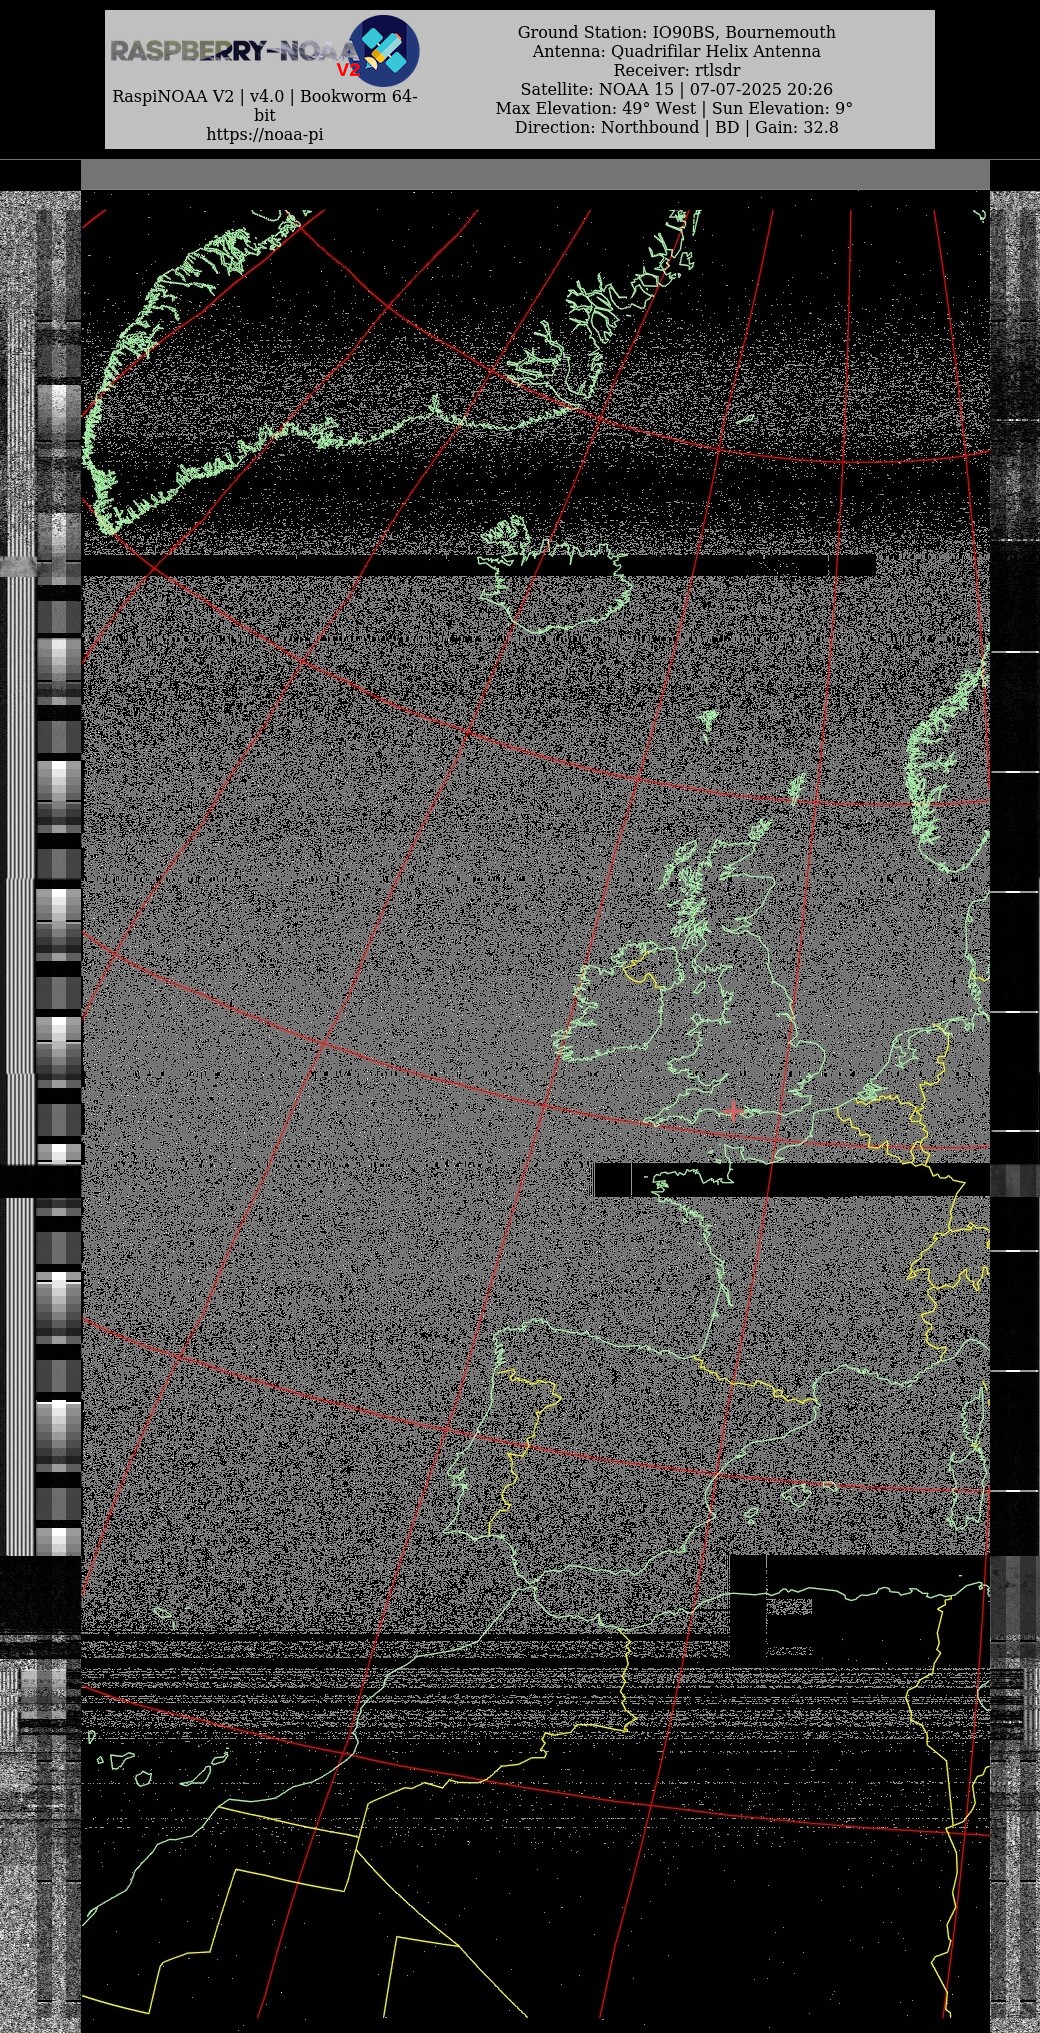This screenshot has height=2033, width=1040.
Task: Click the 'Antenna: Quadrifilar Helix Antenna' line
Action: [677, 51]
